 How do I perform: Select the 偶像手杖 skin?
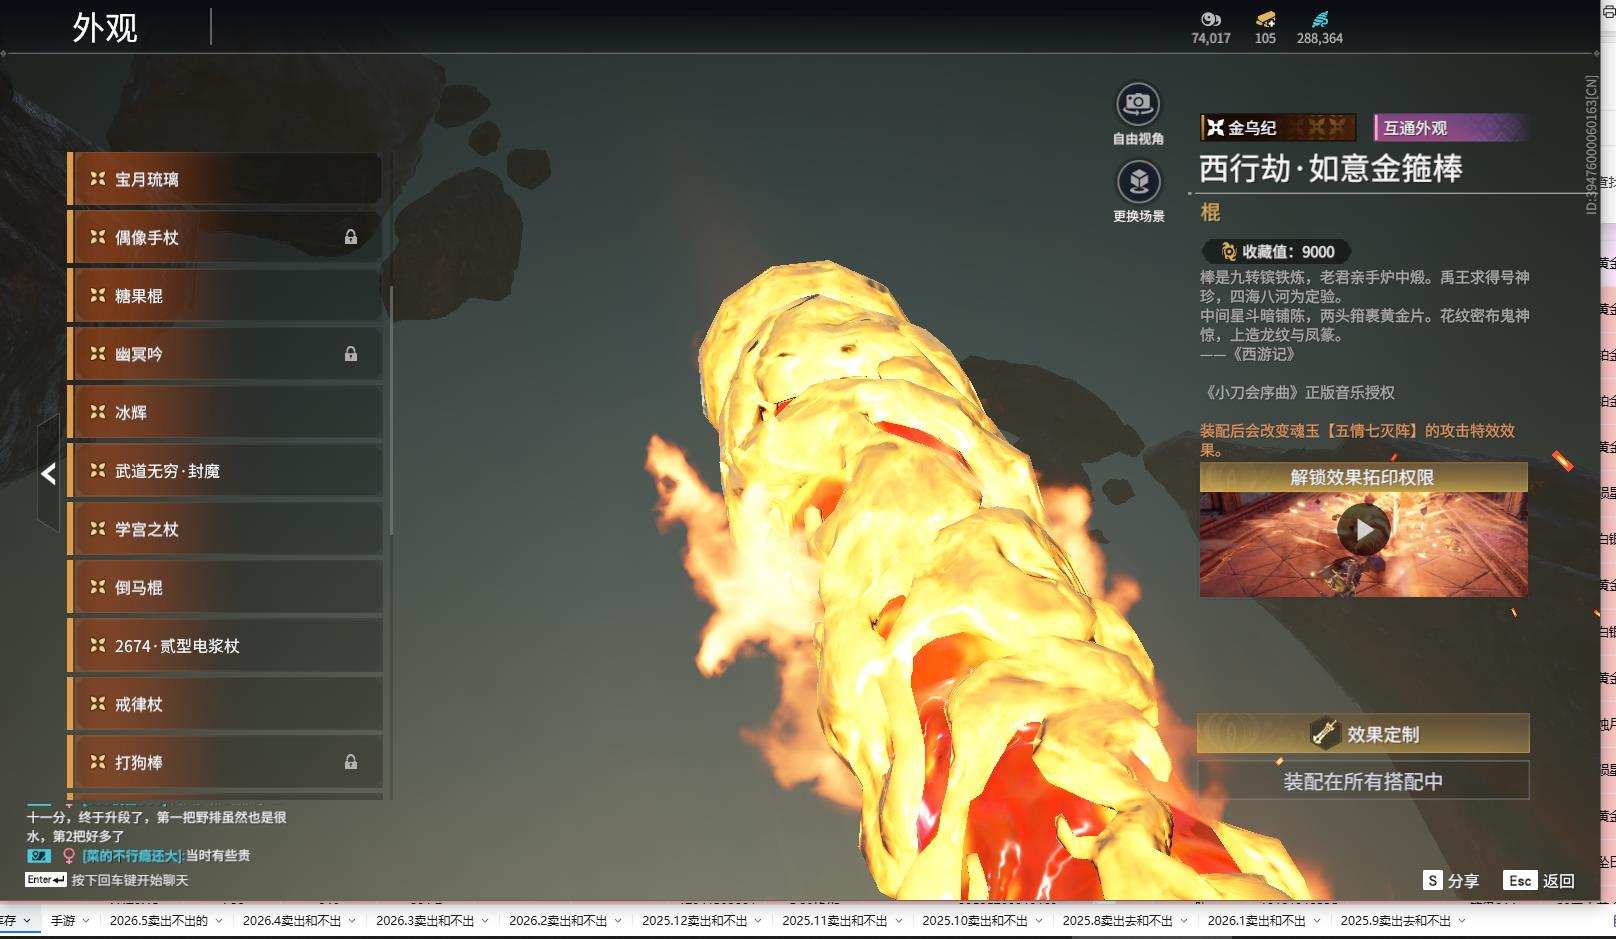coord(225,237)
